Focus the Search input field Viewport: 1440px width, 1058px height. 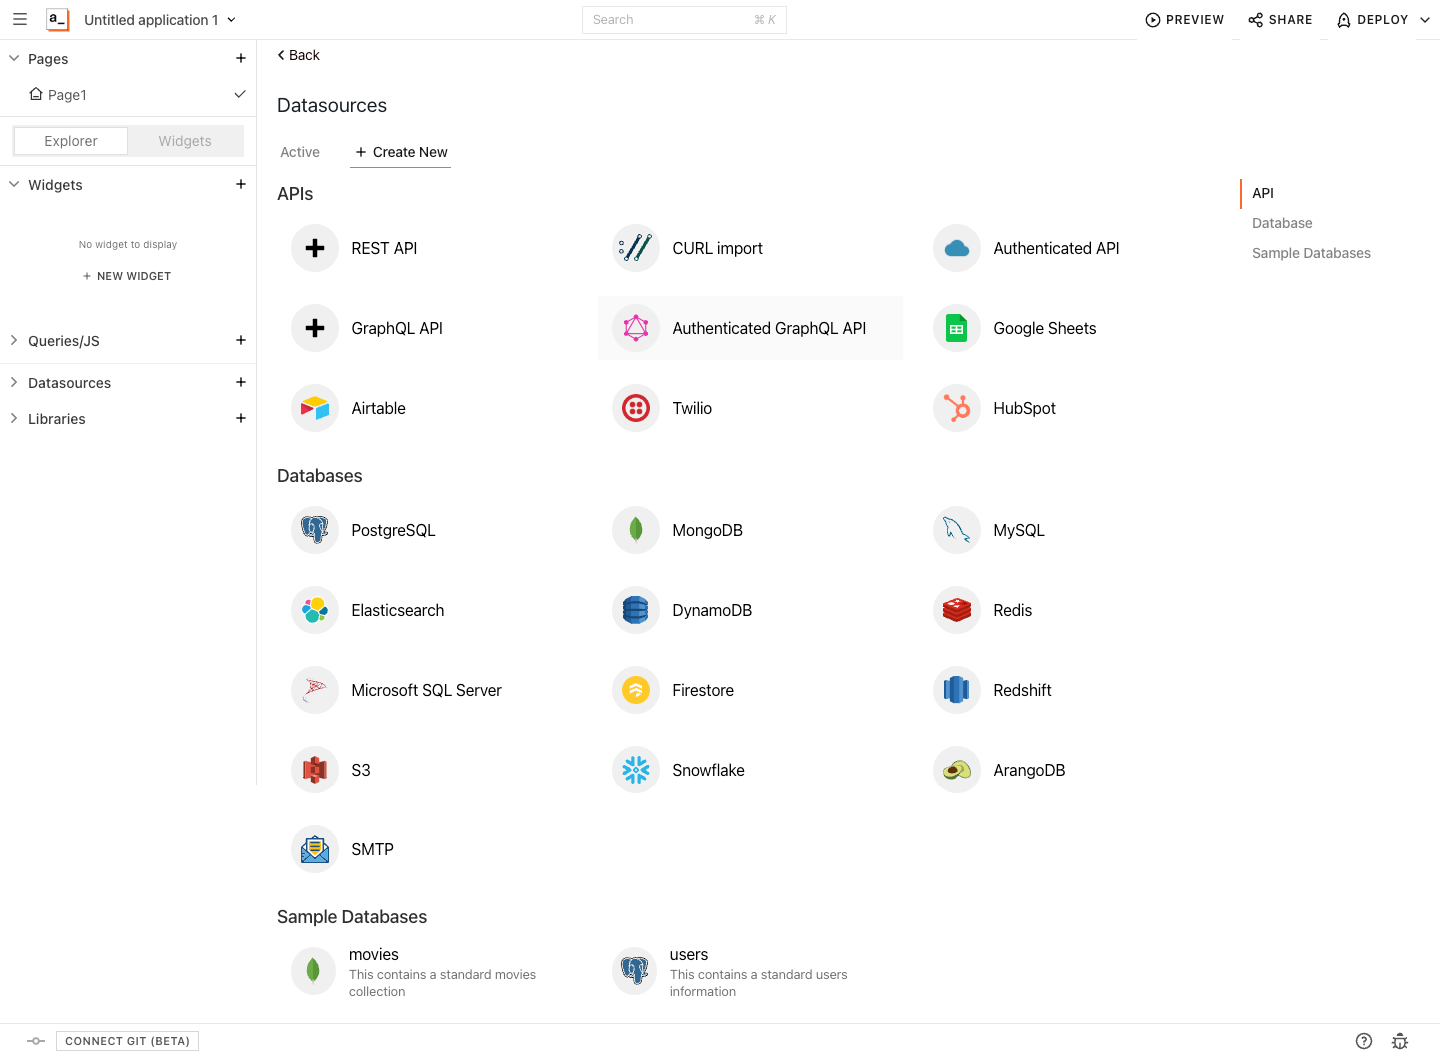tap(684, 20)
